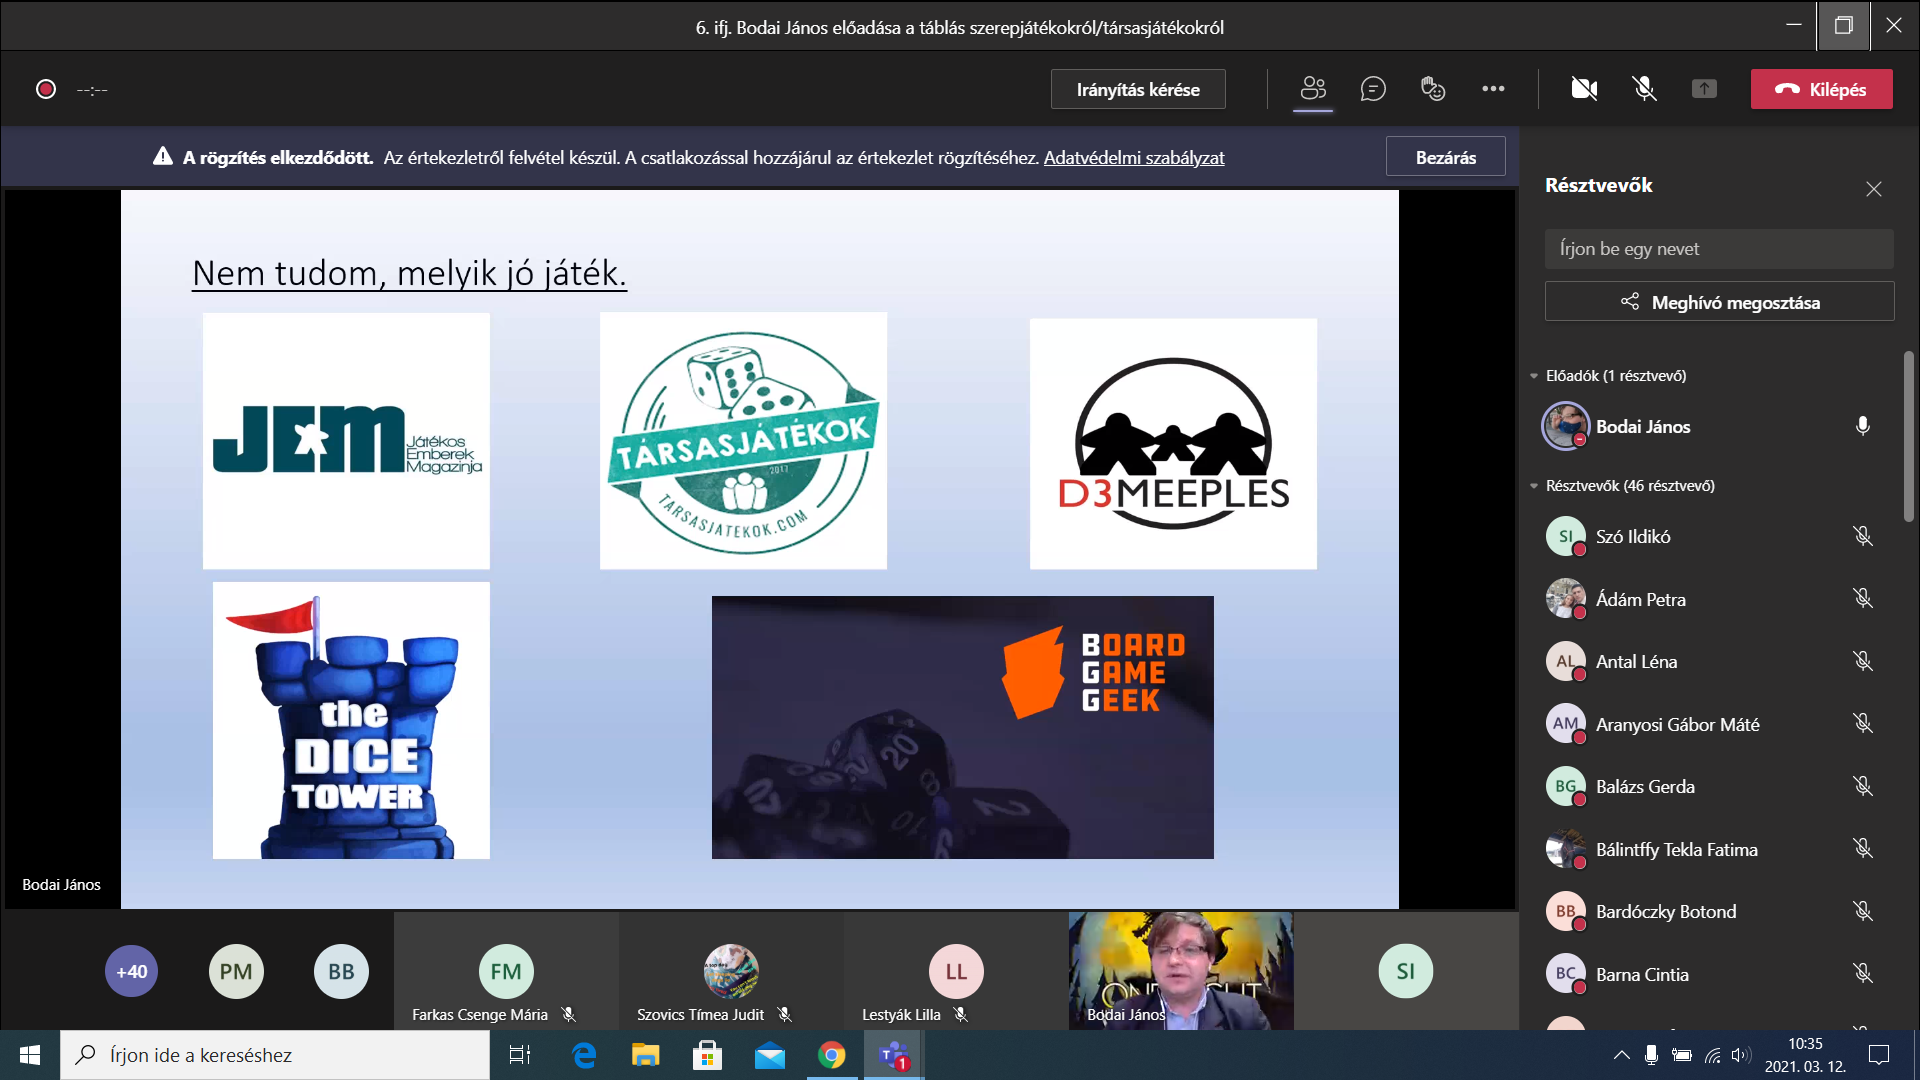Open the raise hand reactions icon
This screenshot has width=1920, height=1080.
pyautogui.click(x=1433, y=89)
